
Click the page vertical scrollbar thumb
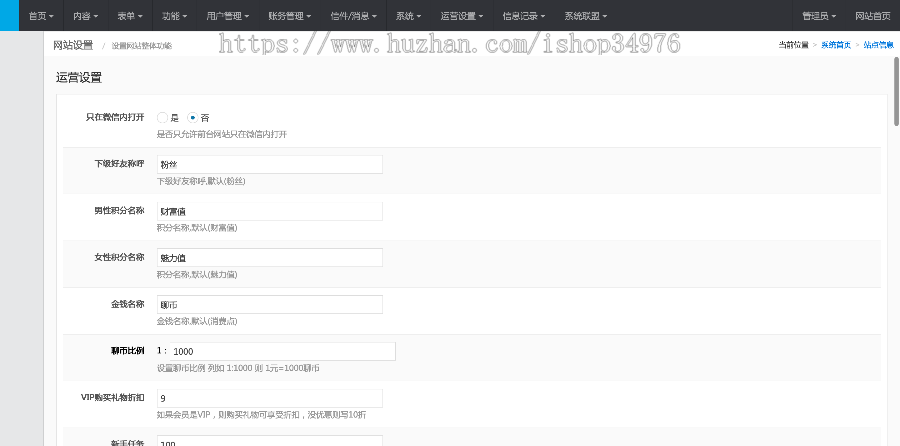coord(897,92)
